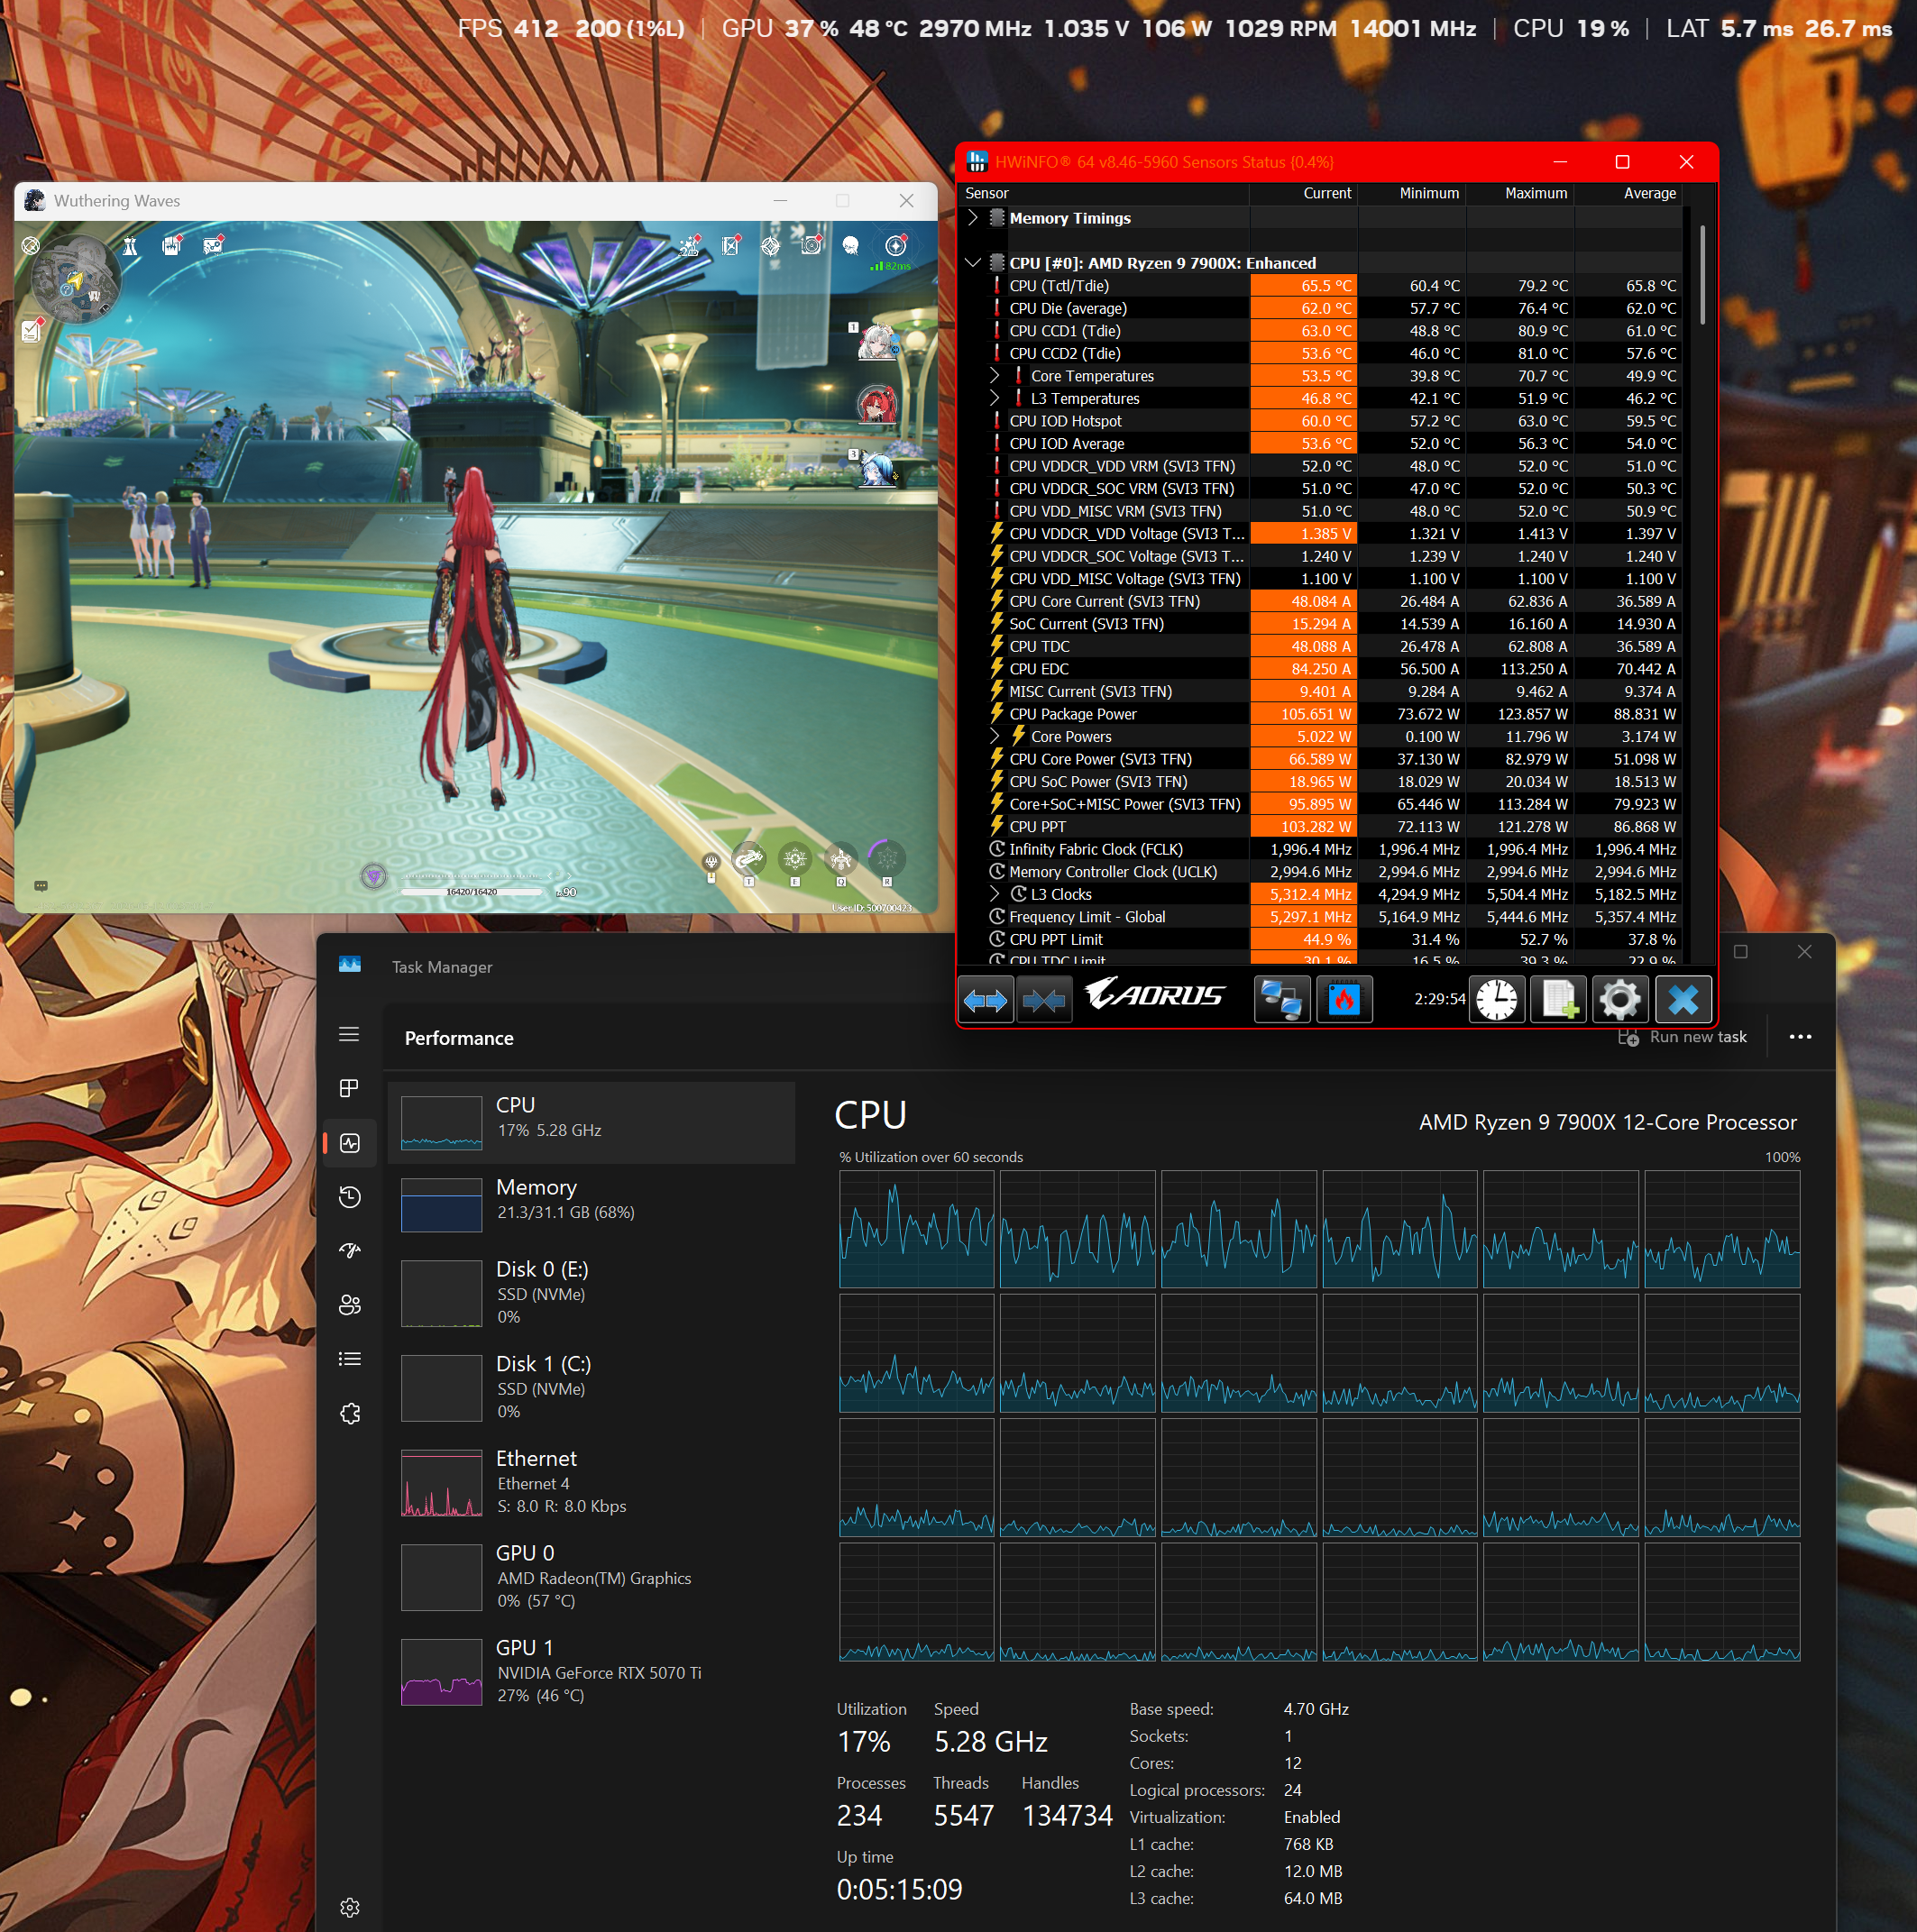Click the HWiNFO flame icon button

click(1344, 1000)
